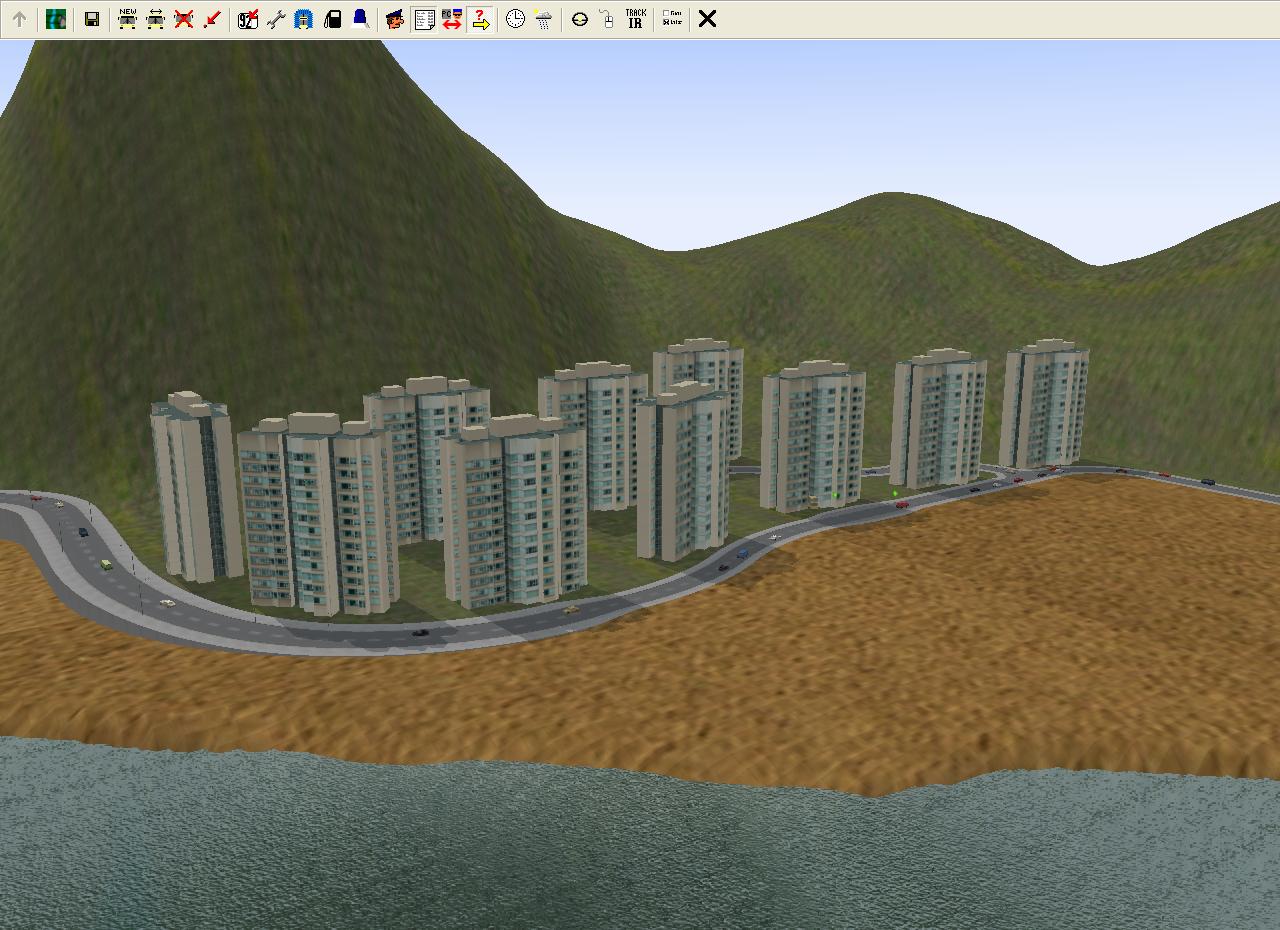Repair the bus with the wrench icon
1280x930 pixels.
point(276,19)
